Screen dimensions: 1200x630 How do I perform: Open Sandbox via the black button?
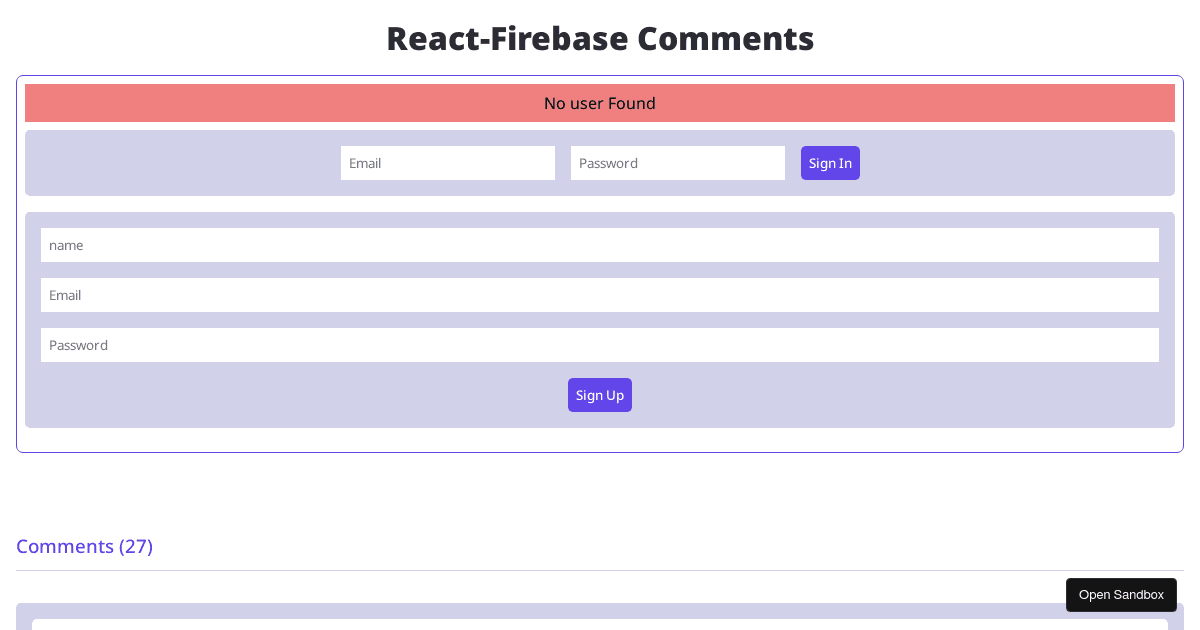1121,595
